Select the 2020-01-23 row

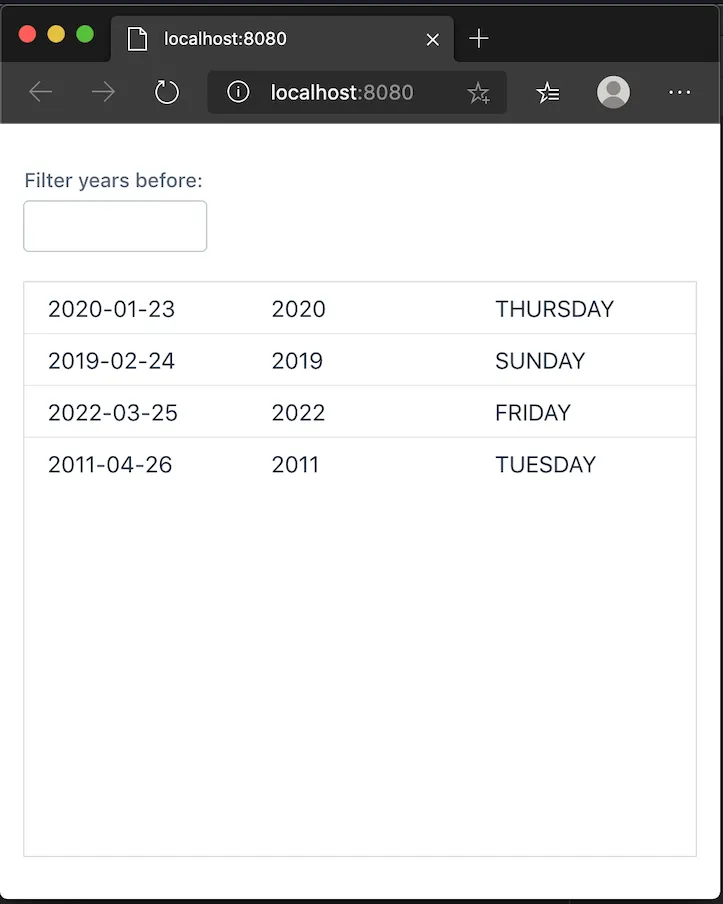(111, 309)
